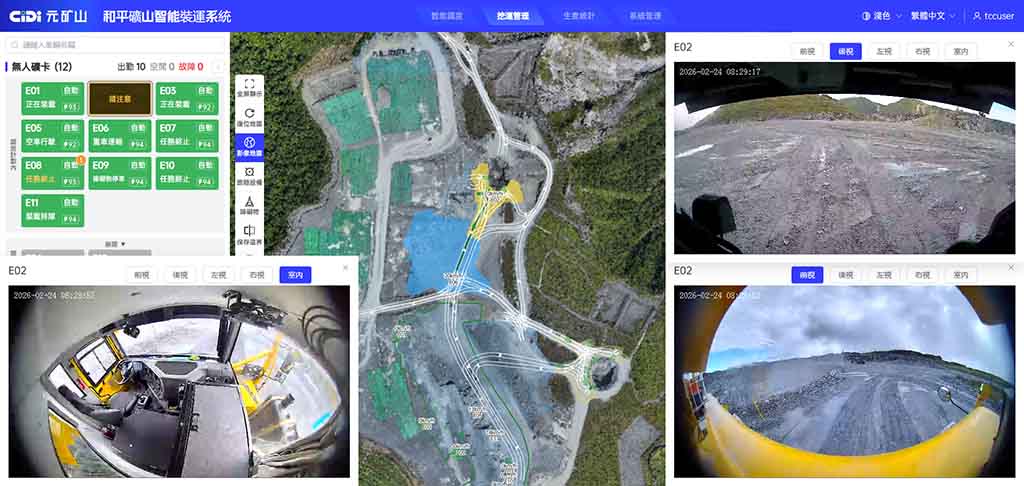Screen dimensions: 1024x486
Task: Select the obstacle cone icon on map toolbar
Action: click(x=249, y=201)
